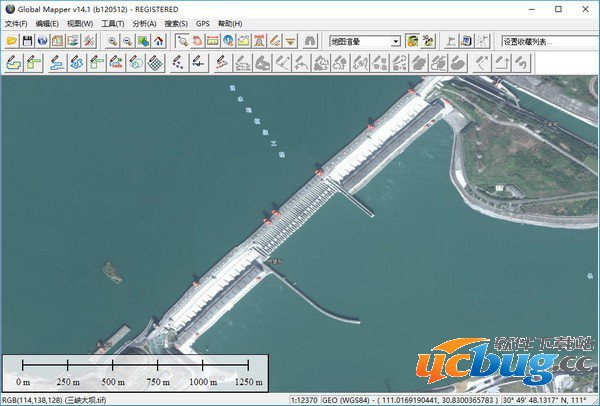600x406 pixels.
Task: Expand the toolbar overflow down arrow
Action: [x=290, y=41]
